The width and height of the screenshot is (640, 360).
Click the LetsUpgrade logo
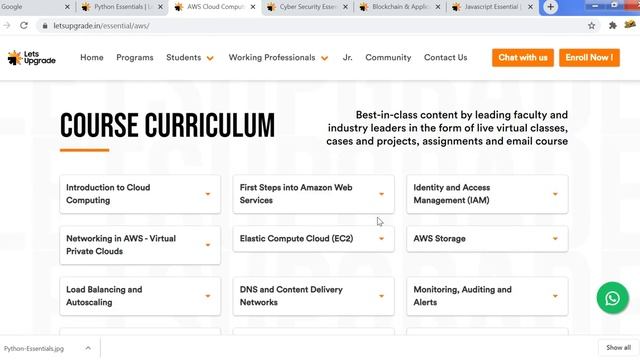click(31, 58)
